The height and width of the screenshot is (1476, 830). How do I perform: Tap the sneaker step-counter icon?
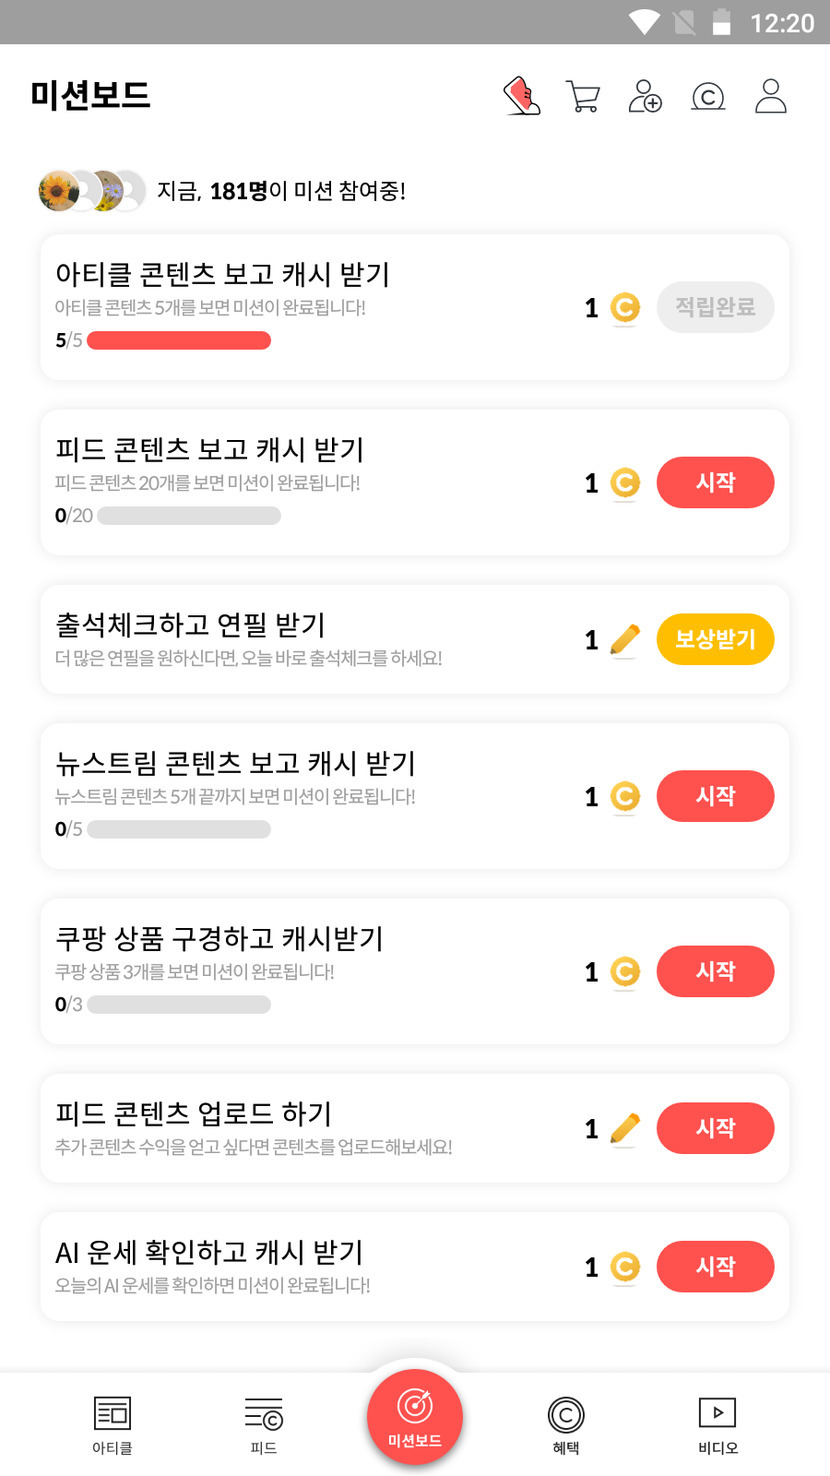(521, 97)
